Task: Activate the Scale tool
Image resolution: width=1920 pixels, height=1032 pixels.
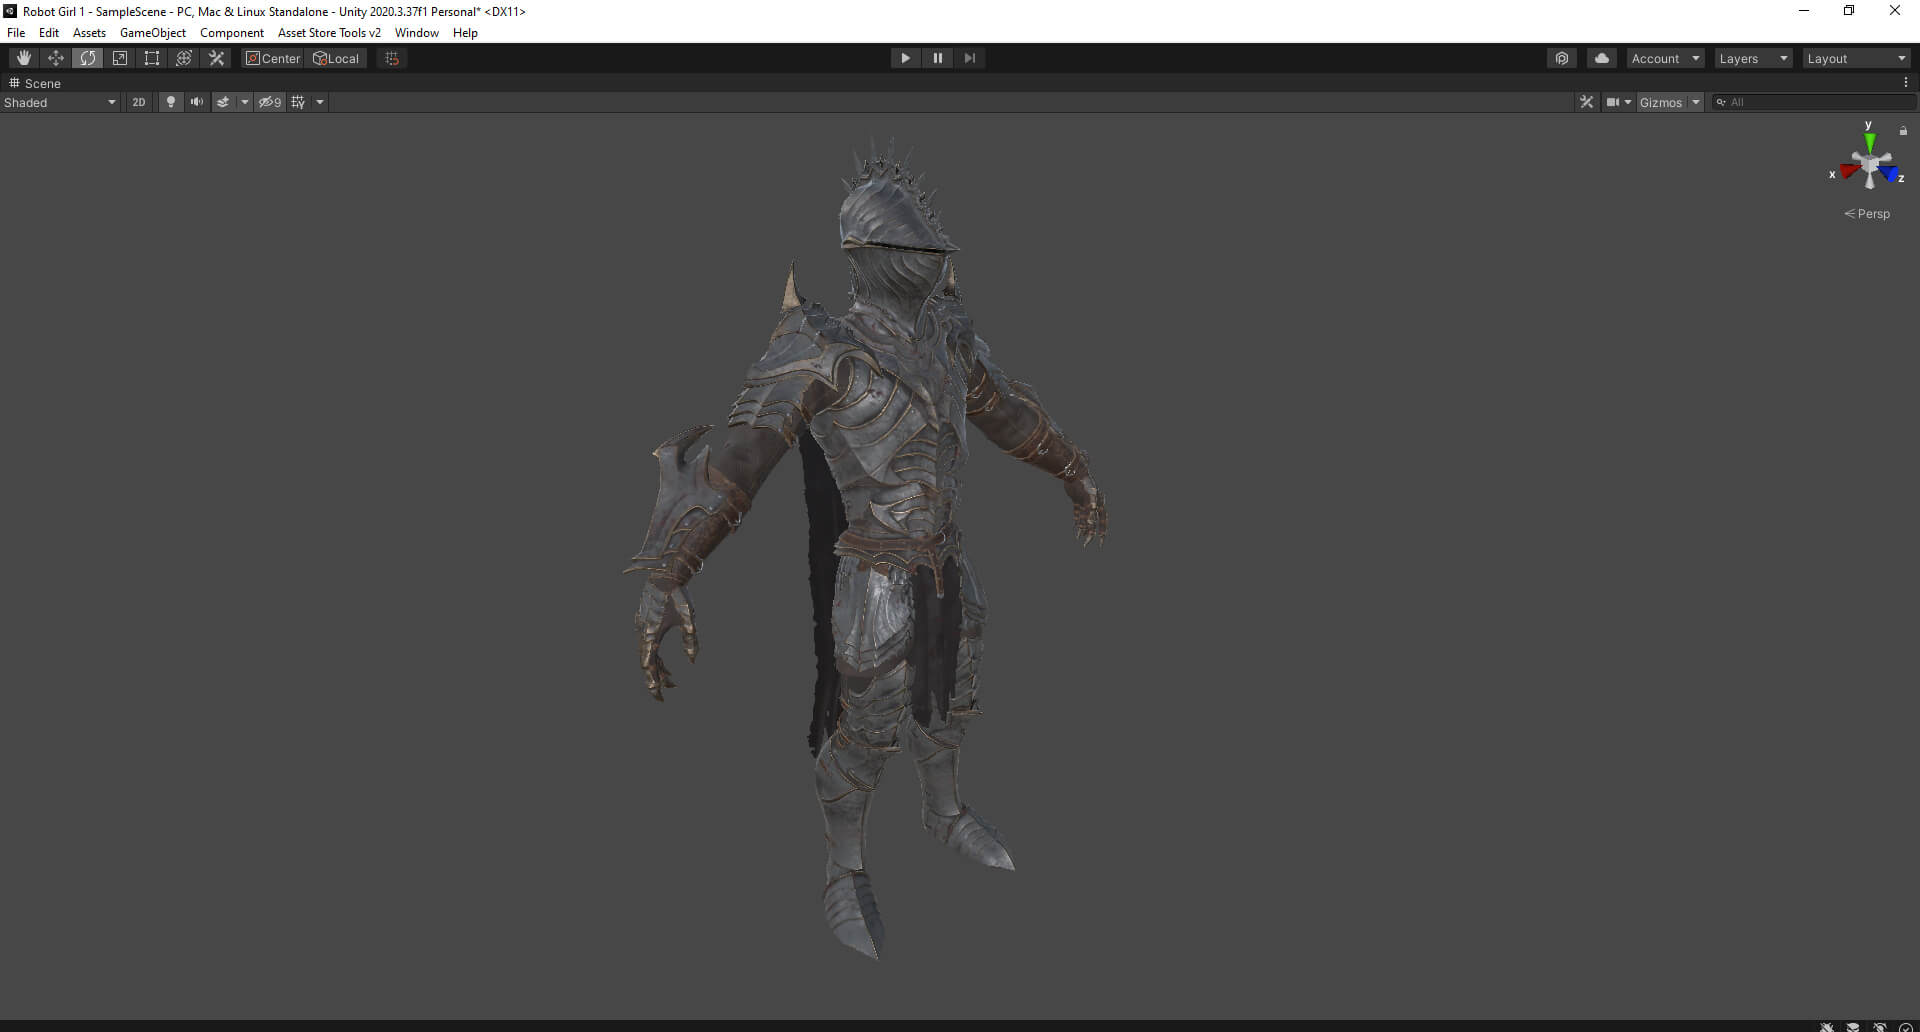Action: click(x=120, y=58)
